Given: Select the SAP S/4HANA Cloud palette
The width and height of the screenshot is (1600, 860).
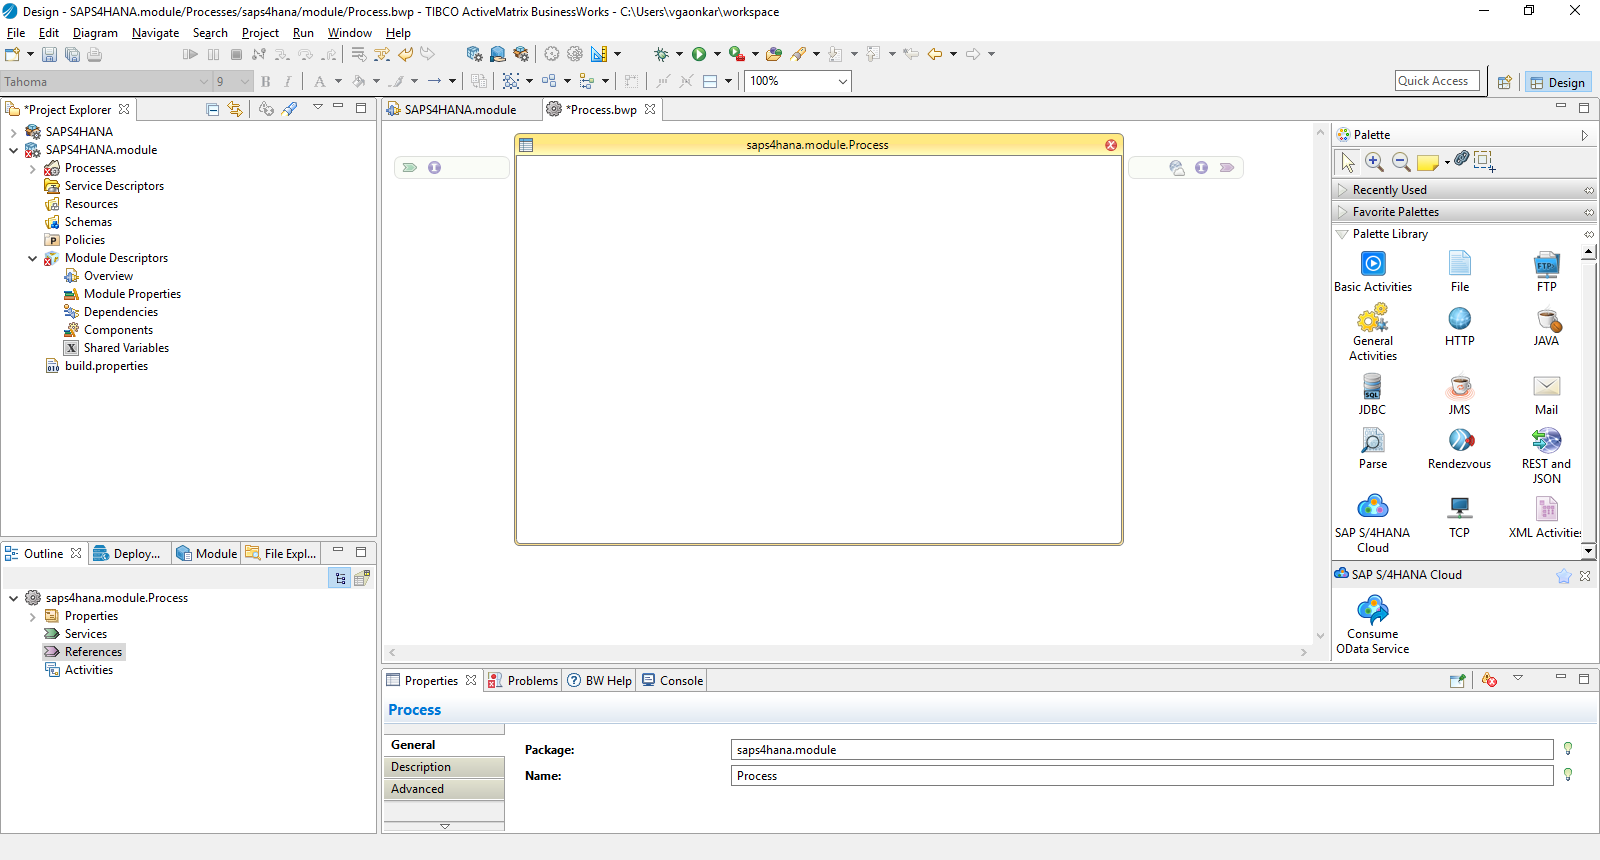Looking at the screenshot, I should pyautogui.click(x=1372, y=508).
